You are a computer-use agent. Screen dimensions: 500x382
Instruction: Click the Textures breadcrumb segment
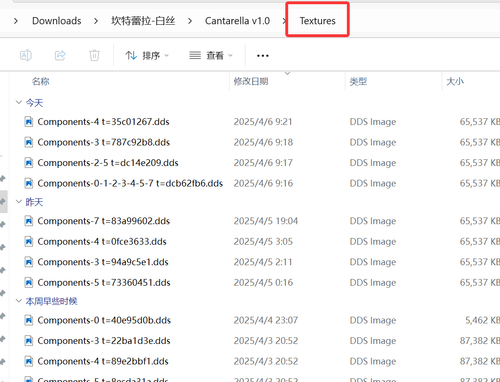(318, 21)
